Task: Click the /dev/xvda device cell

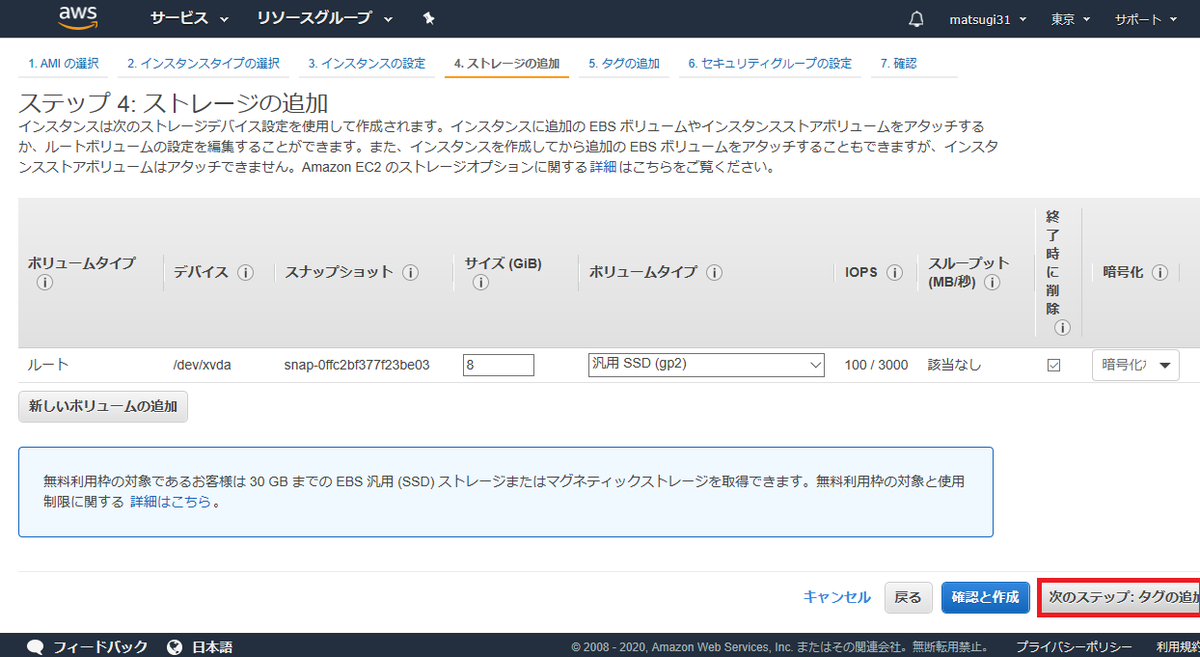Action: pos(202,365)
